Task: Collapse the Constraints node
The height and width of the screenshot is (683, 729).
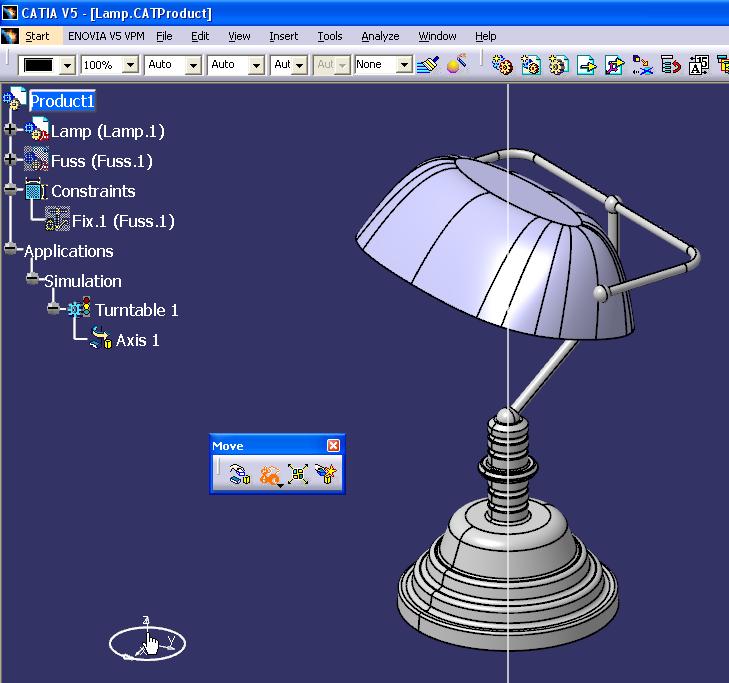Action: (x=10, y=190)
